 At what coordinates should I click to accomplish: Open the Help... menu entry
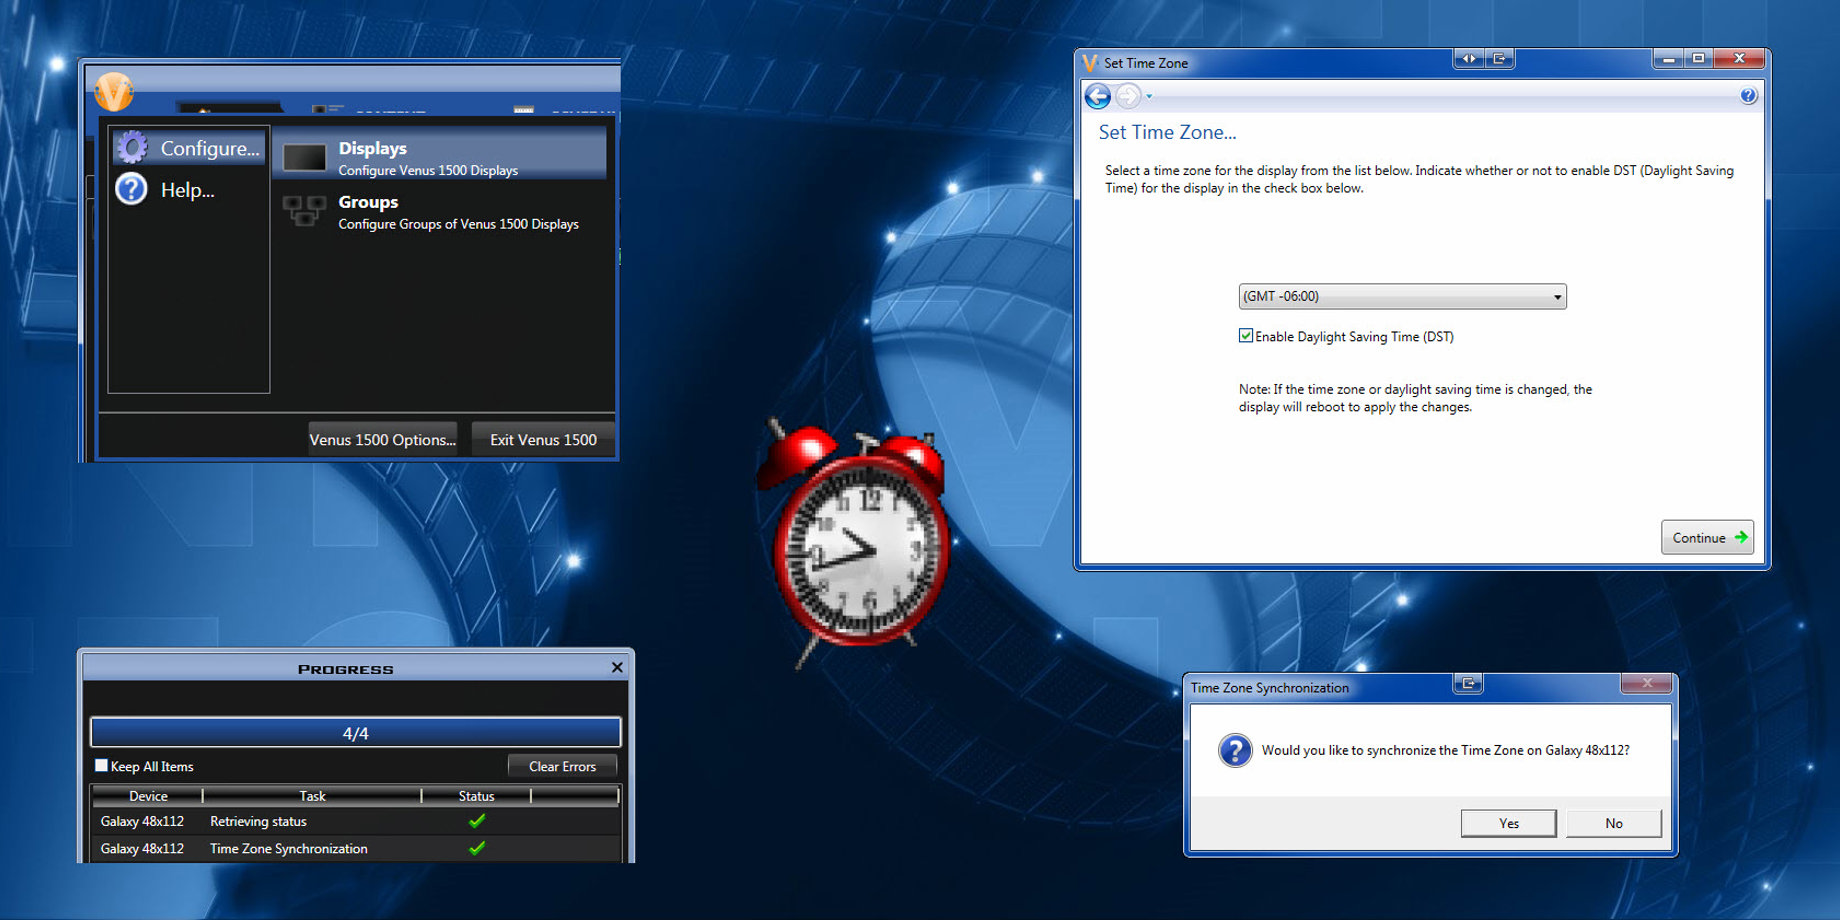(x=187, y=190)
